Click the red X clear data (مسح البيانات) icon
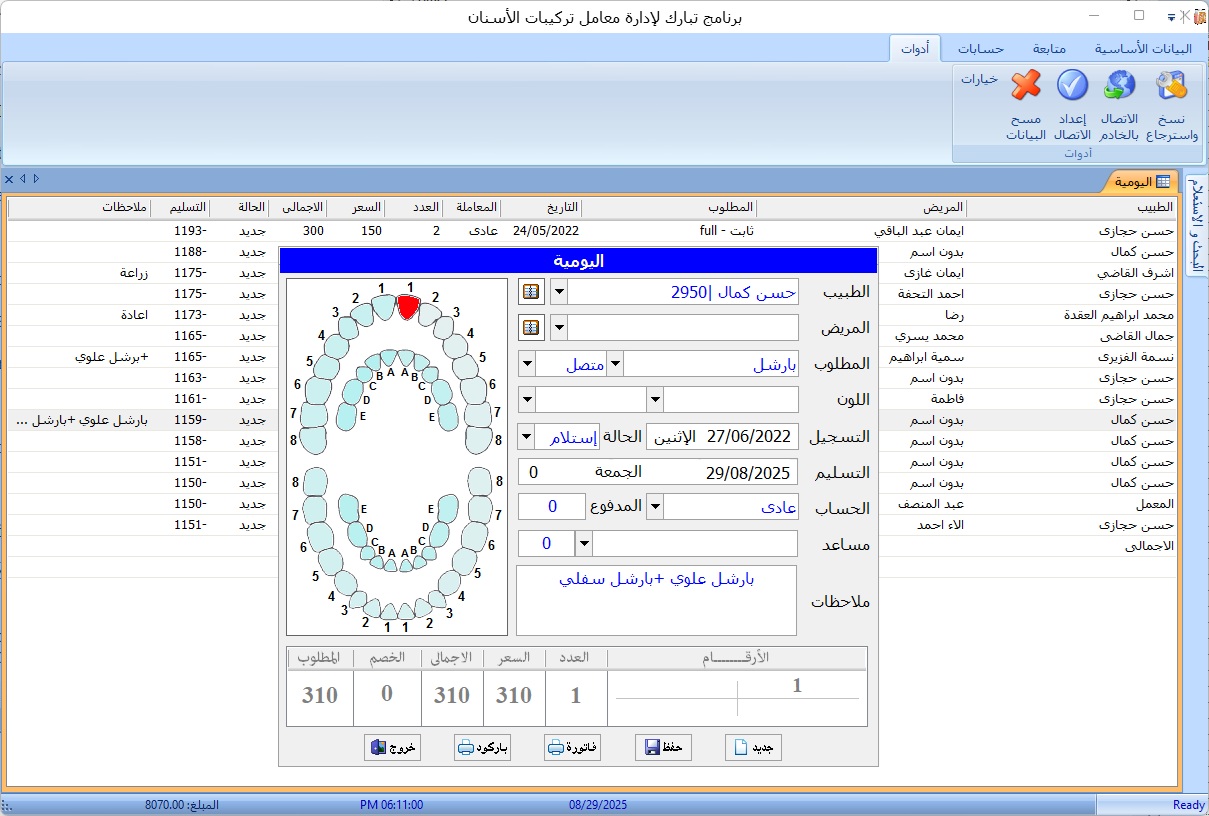Screen dimensions: 1209x816 (x=1026, y=87)
